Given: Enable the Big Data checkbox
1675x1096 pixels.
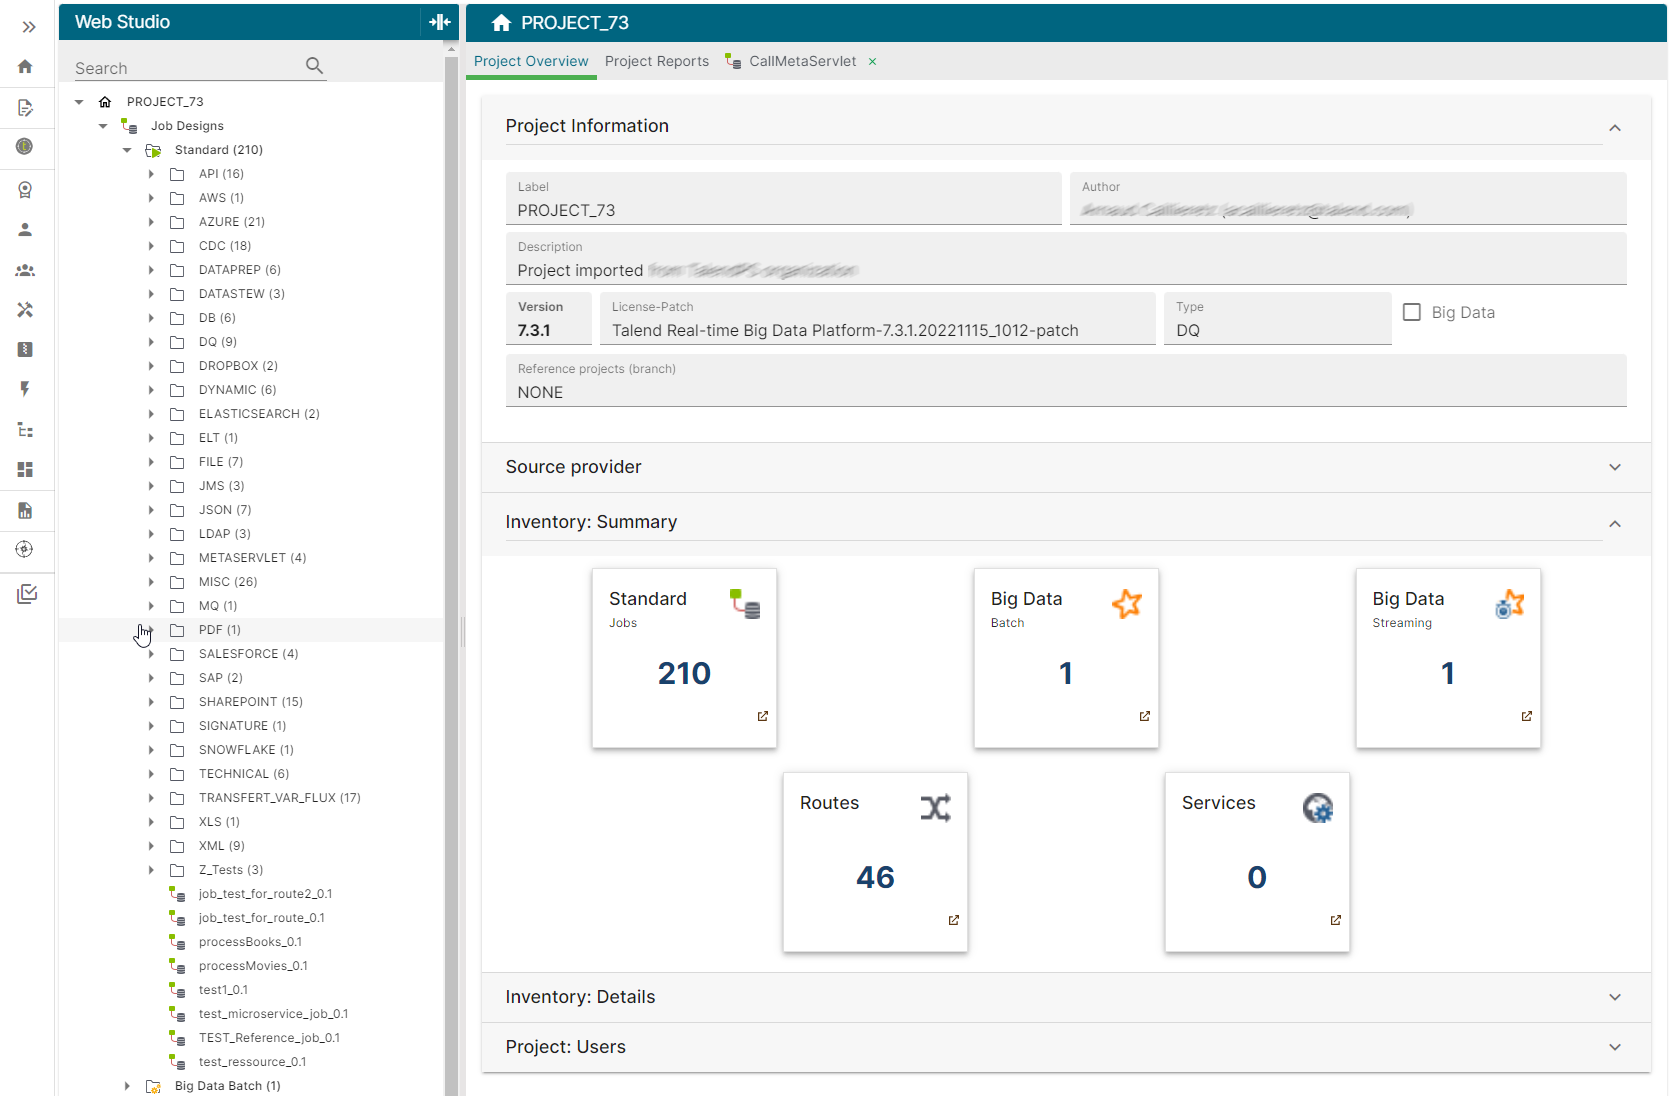Looking at the screenshot, I should 1411,312.
